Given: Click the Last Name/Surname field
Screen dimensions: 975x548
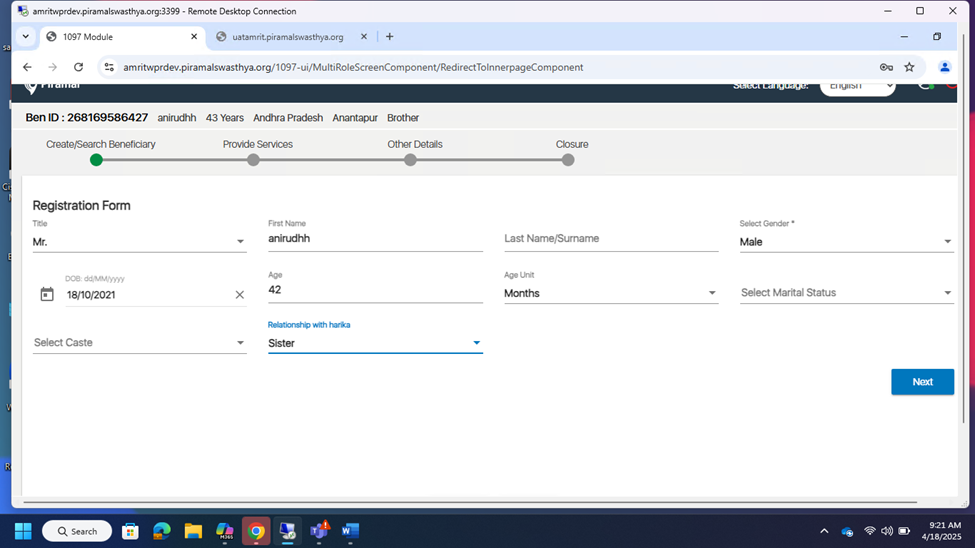Looking at the screenshot, I should click(611, 239).
